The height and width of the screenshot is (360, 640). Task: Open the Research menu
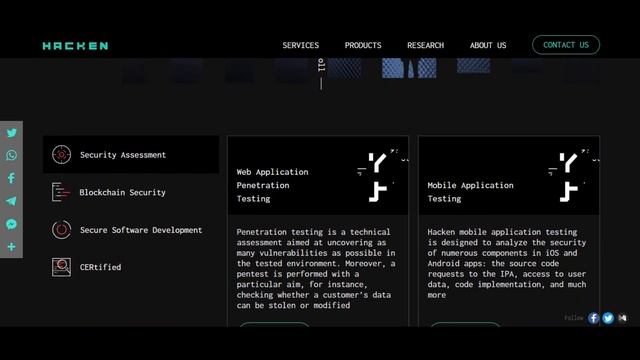pos(425,45)
